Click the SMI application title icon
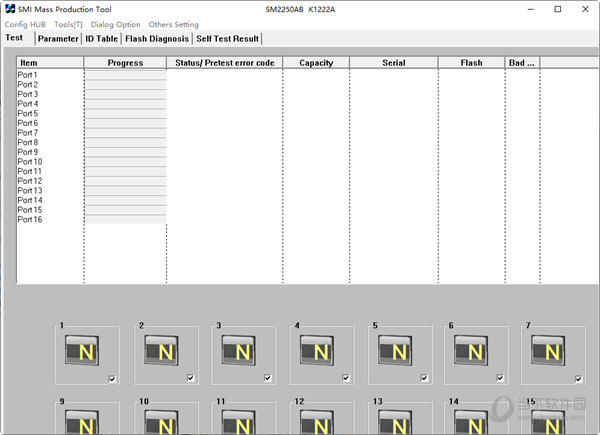Viewport: 600px width, 435px height. point(10,8)
